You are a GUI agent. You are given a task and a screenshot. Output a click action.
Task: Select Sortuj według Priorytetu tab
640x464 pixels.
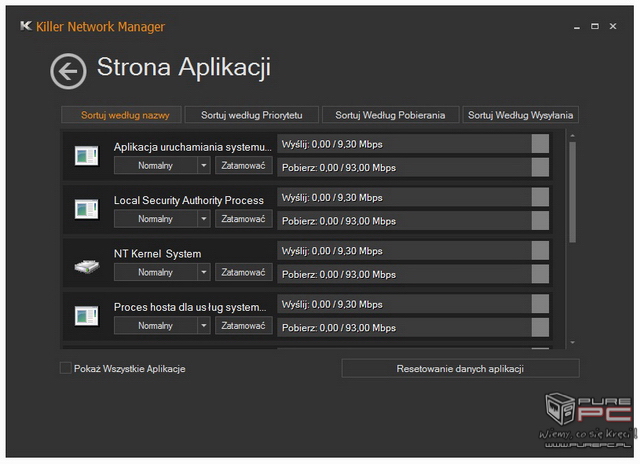point(251,115)
